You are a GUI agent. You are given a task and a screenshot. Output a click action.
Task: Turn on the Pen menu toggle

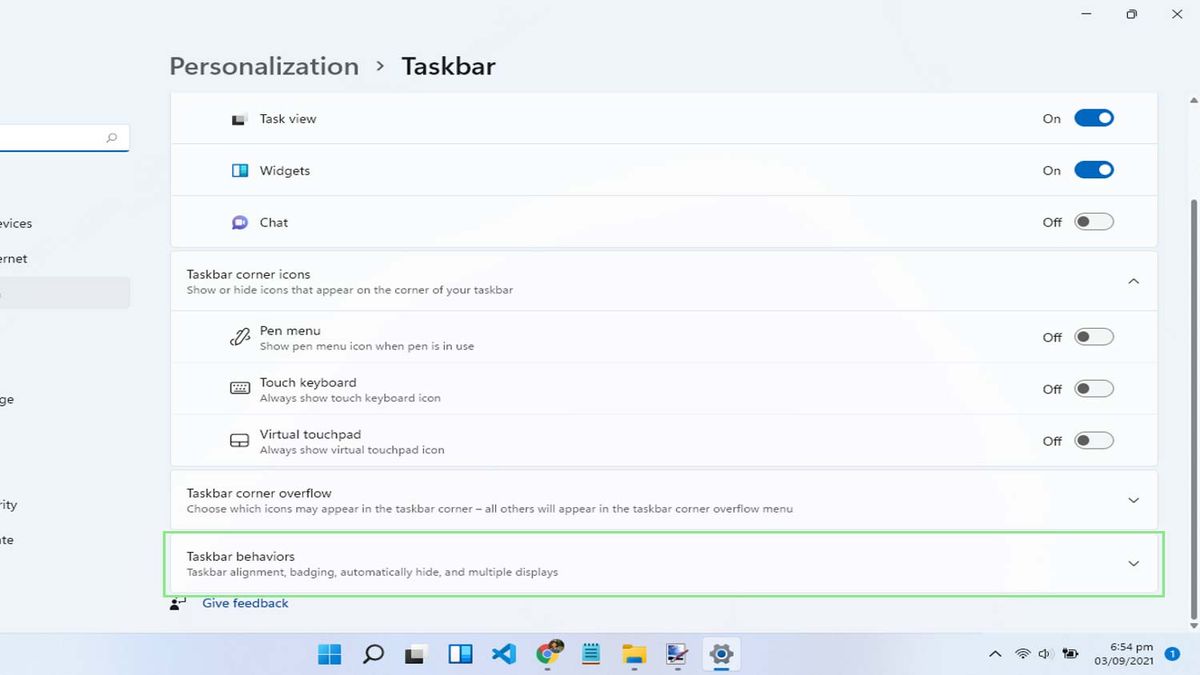tap(1094, 337)
